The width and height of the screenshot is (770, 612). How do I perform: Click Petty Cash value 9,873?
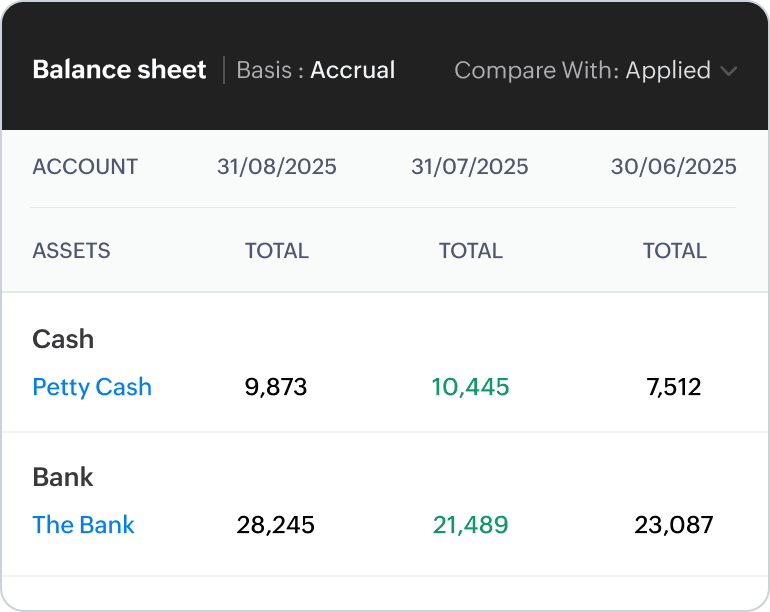point(276,387)
